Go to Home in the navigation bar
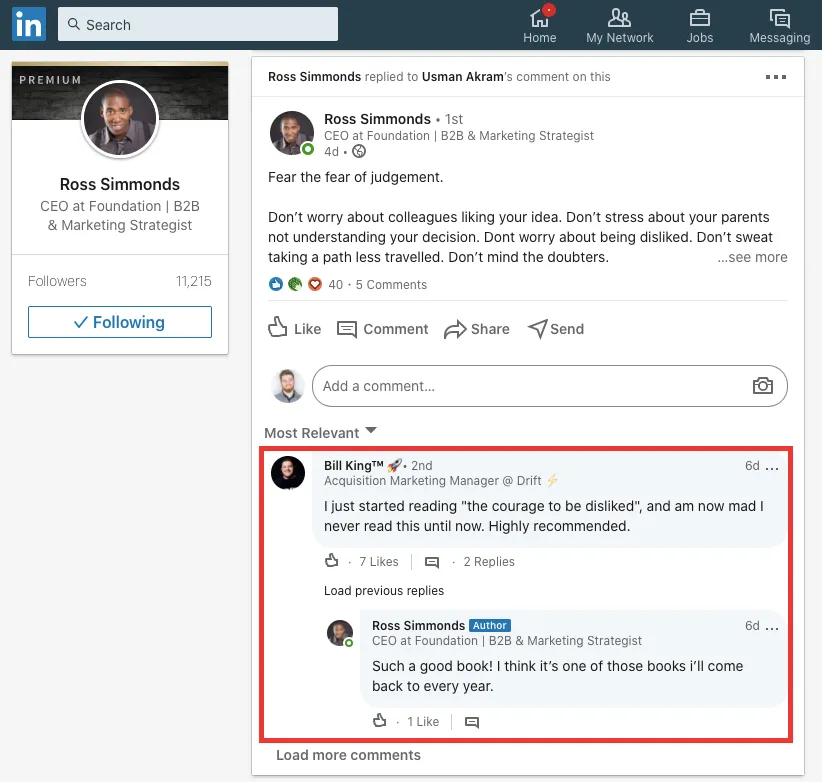822x782 pixels. point(539,24)
